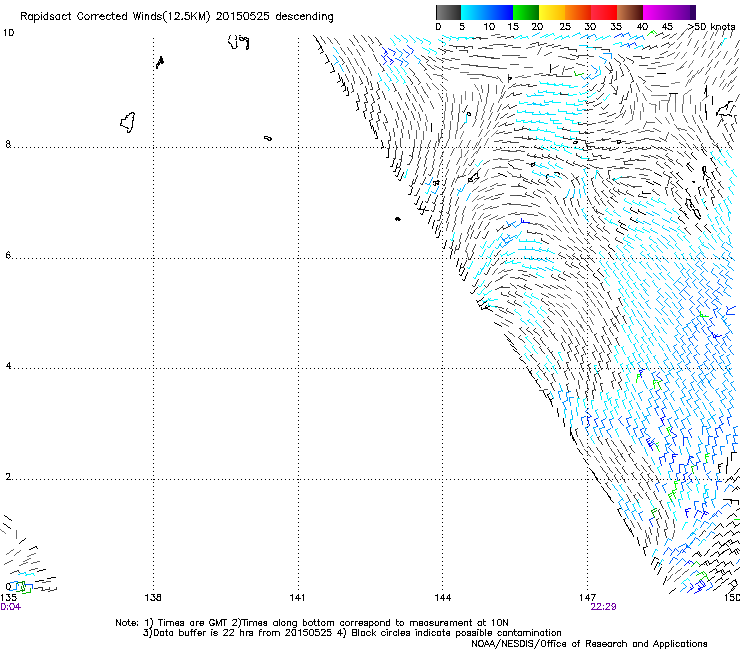This screenshot has width=740, height=650.
Task: Click the NOAA/NESDIS Office of Research credit
Action: pyautogui.click(x=589, y=644)
